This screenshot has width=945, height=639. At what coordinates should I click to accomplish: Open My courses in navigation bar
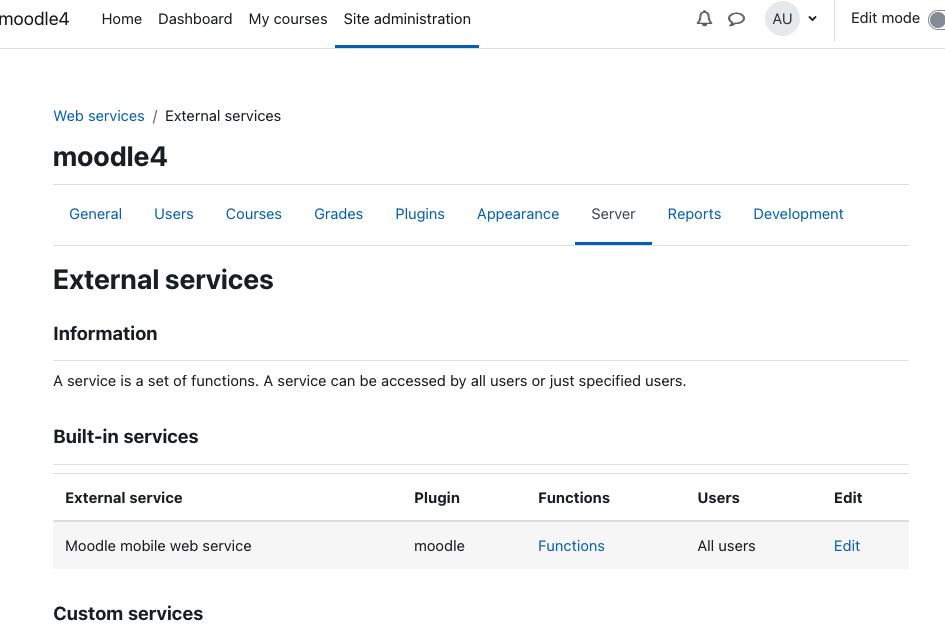(x=288, y=19)
